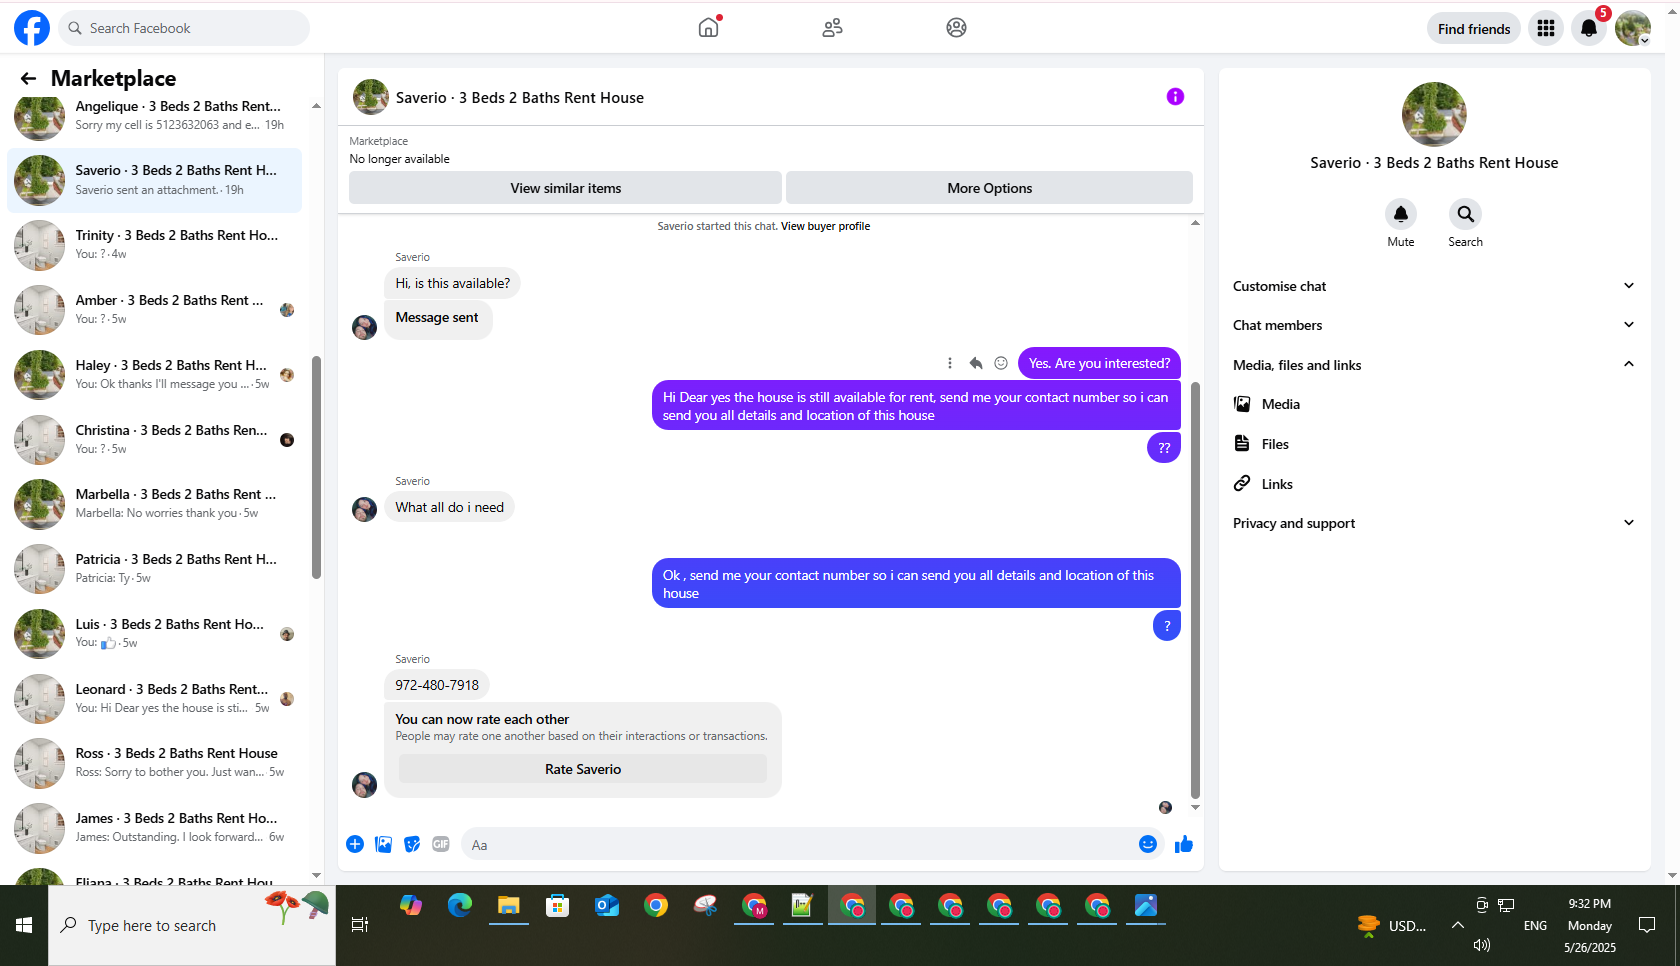Open Task View on the taskbar

coord(360,926)
